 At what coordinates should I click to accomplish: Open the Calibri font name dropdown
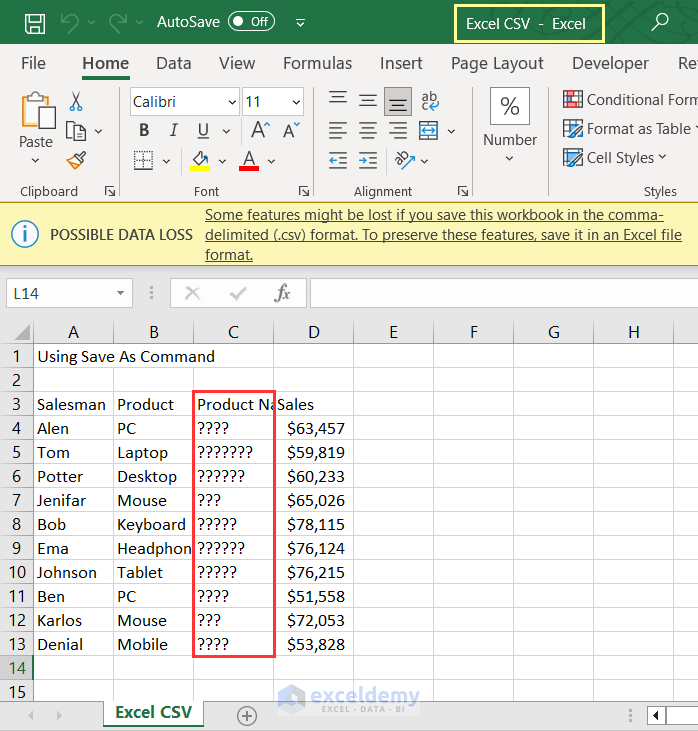[x=232, y=102]
